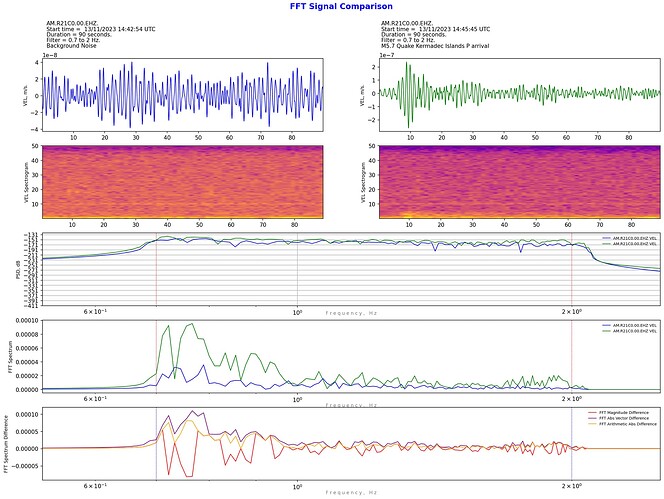Click green legend entry in FFT Spectrum plot

[x=630, y=331]
